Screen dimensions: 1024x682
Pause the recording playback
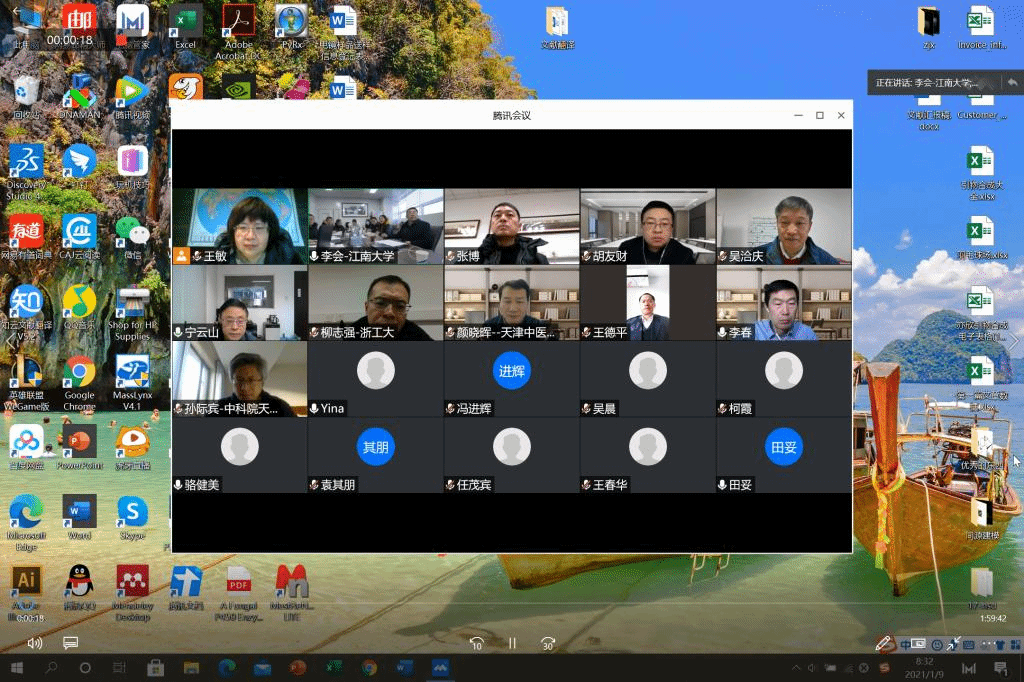[512, 643]
